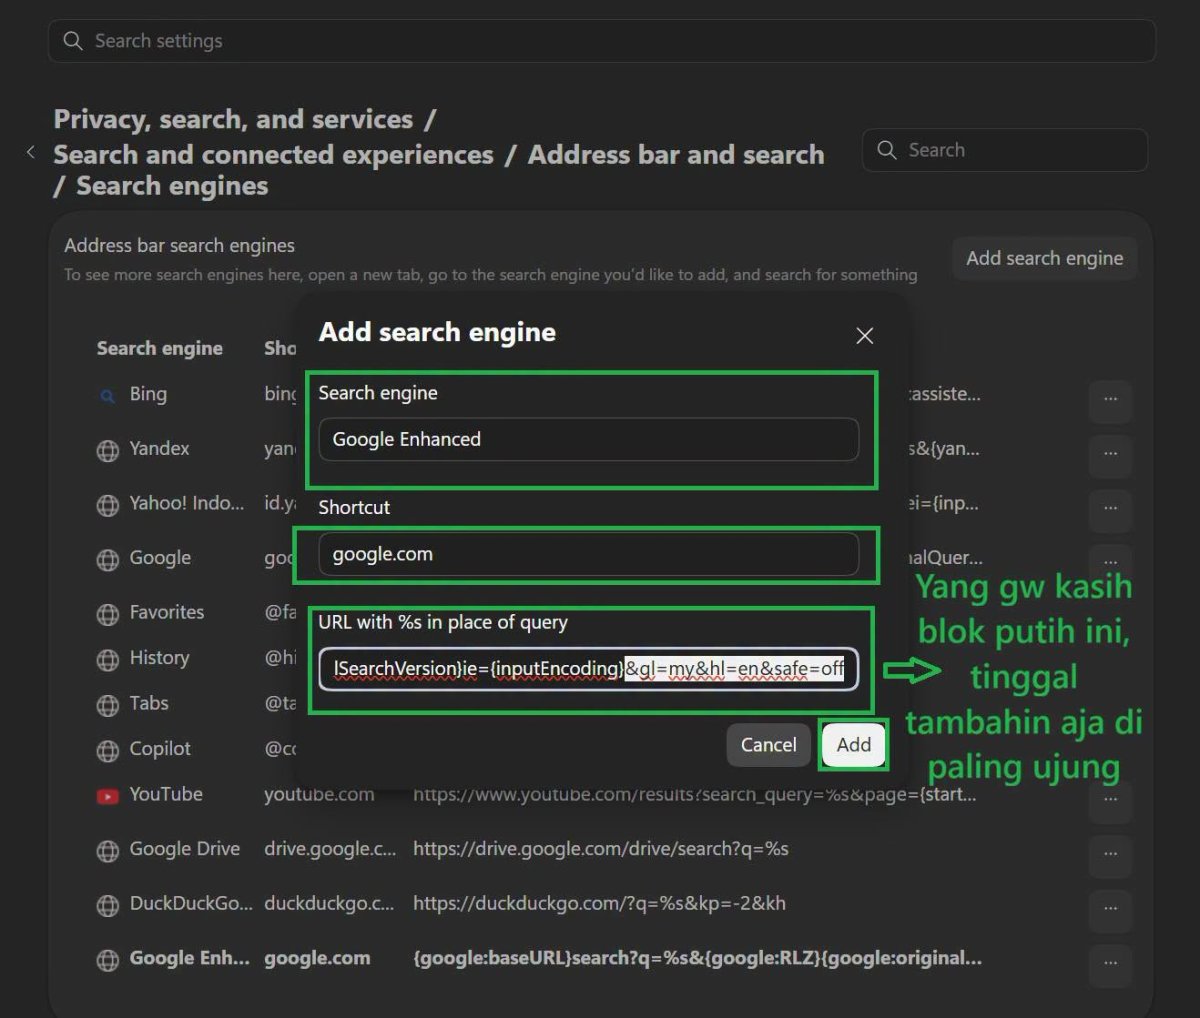
Task: Select the Google Enh... engine name
Action: [189, 958]
